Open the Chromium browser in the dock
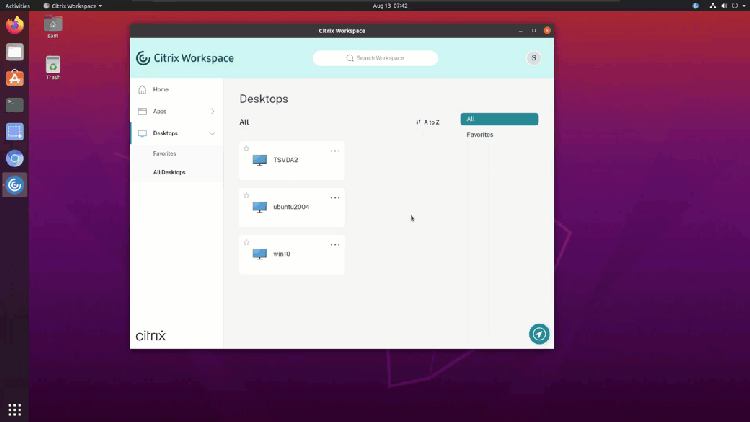This screenshot has width=750, height=422. tap(15, 158)
